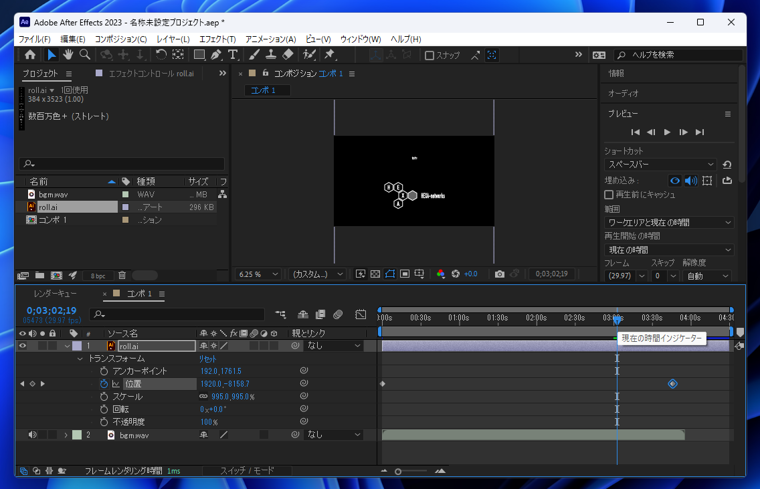Click the timeline zoom slider handle
Screen dimensions: 760x489
click(x=398, y=471)
